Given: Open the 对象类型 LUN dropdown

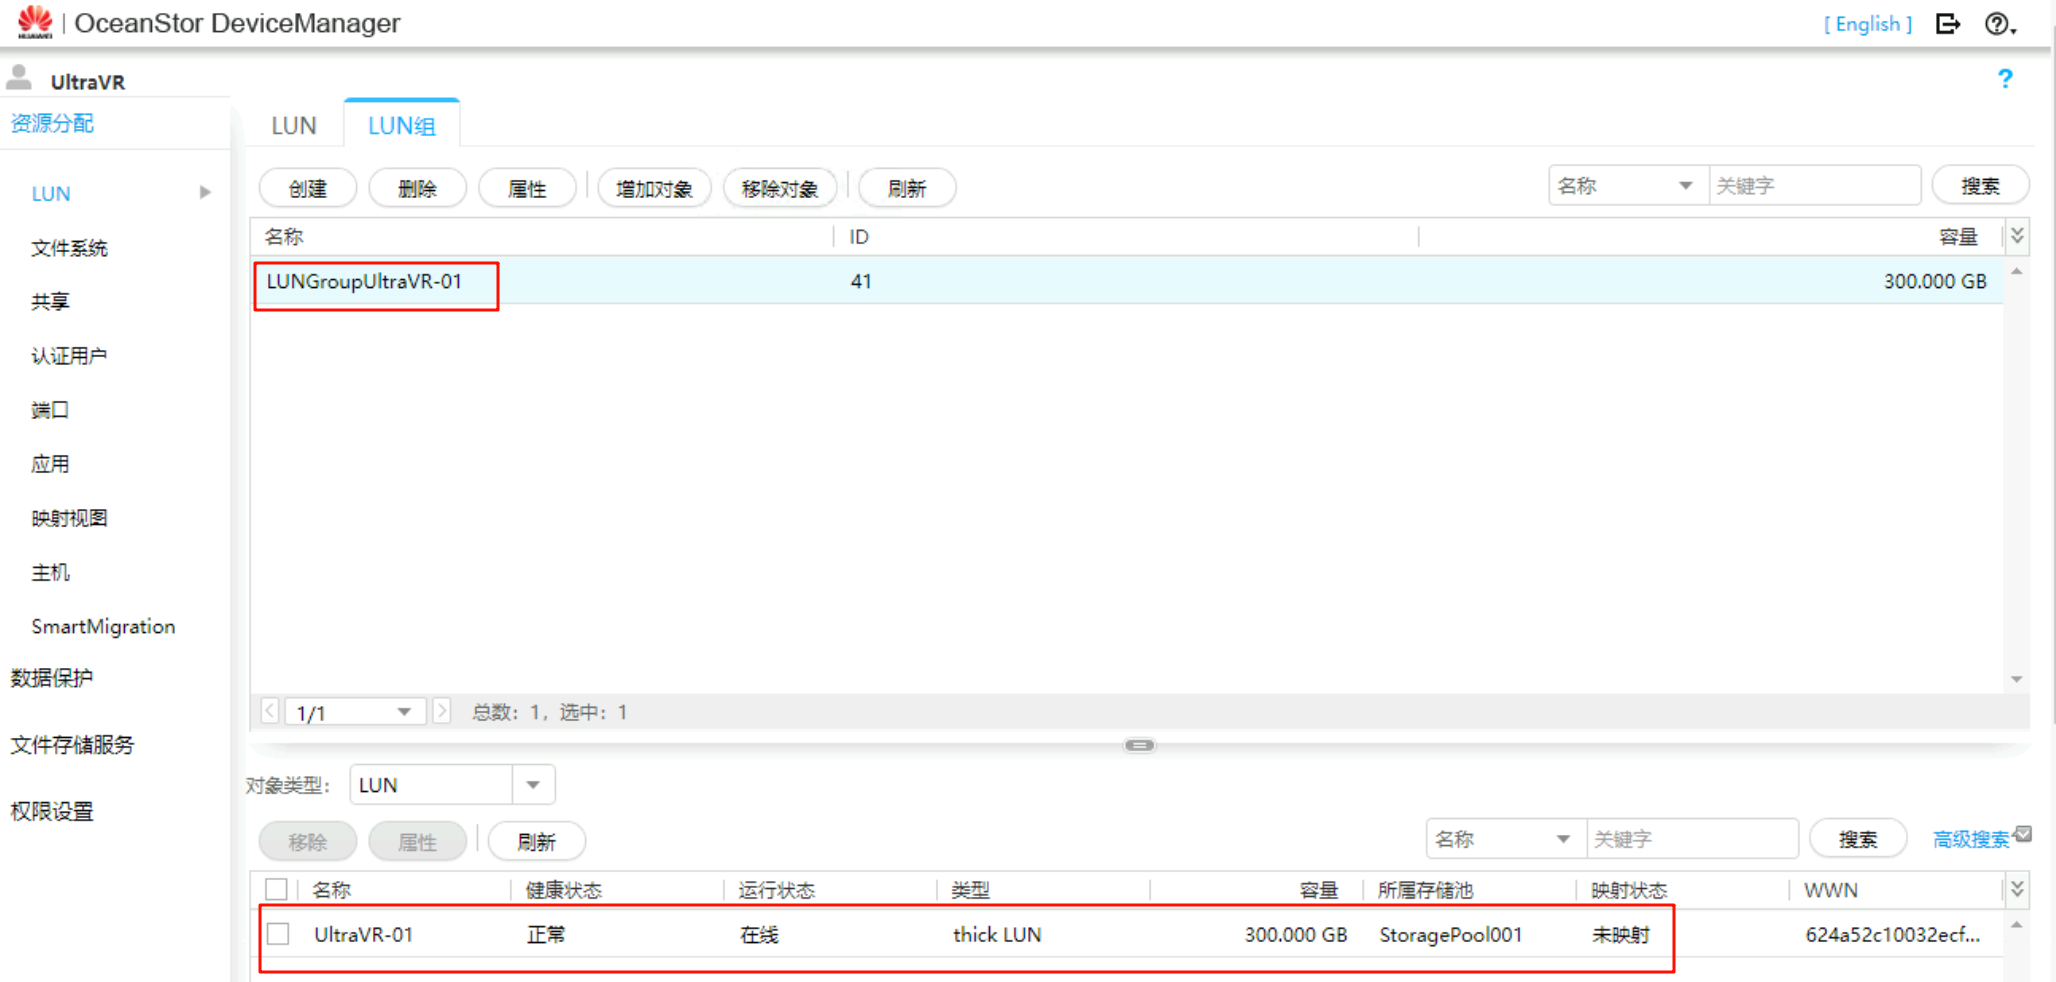Looking at the screenshot, I should pos(533,785).
